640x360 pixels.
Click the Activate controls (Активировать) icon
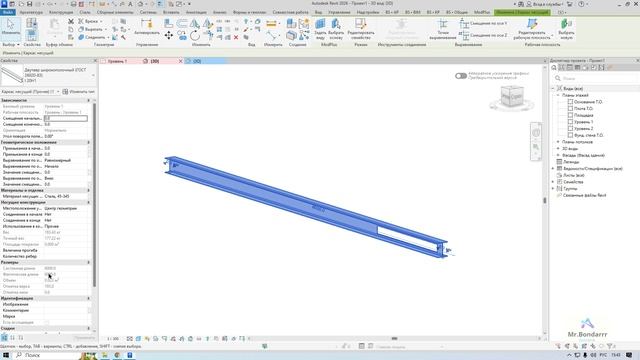click(147, 27)
